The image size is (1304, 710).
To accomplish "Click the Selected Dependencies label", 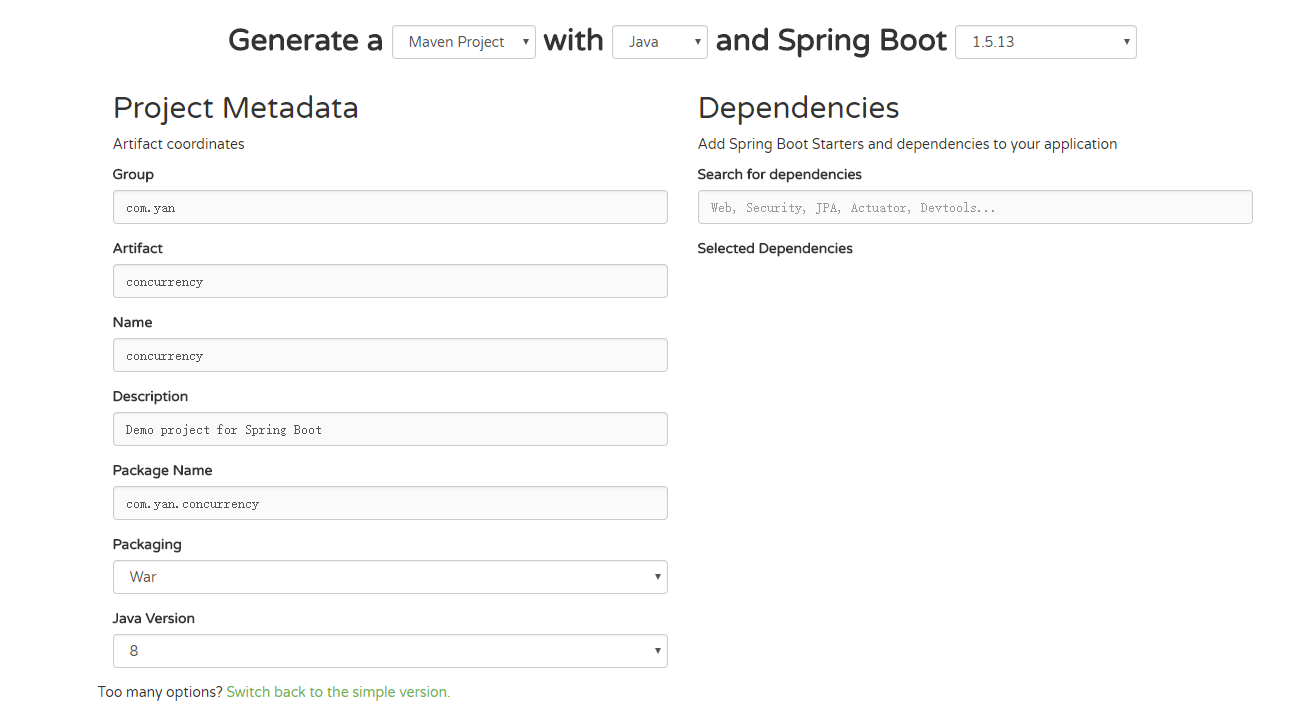I will [775, 248].
